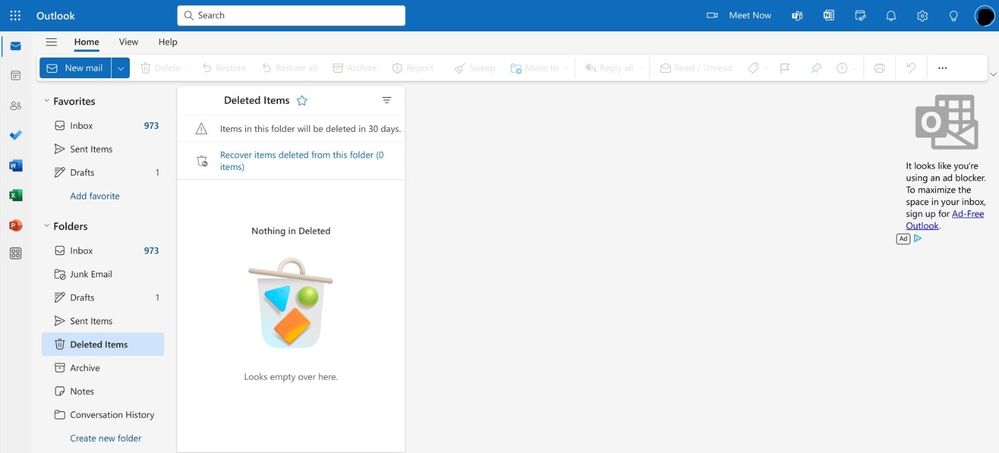Click the Undo arrow in the toolbar

click(x=911, y=68)
